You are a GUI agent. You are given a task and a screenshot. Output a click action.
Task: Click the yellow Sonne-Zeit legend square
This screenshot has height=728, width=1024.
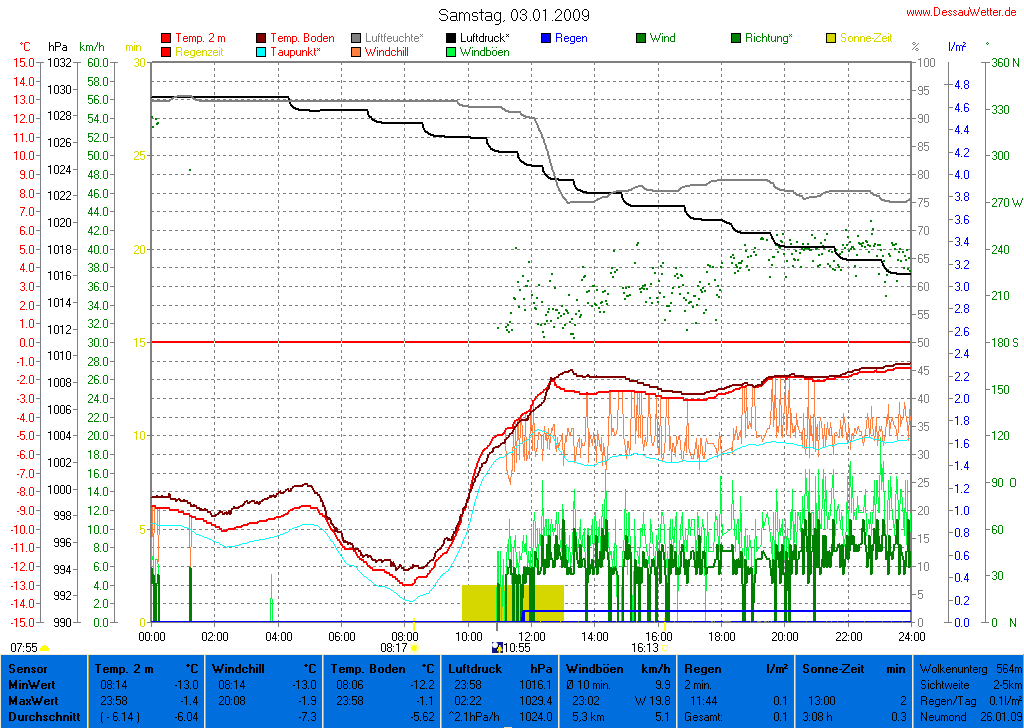[x=831, y=39]
